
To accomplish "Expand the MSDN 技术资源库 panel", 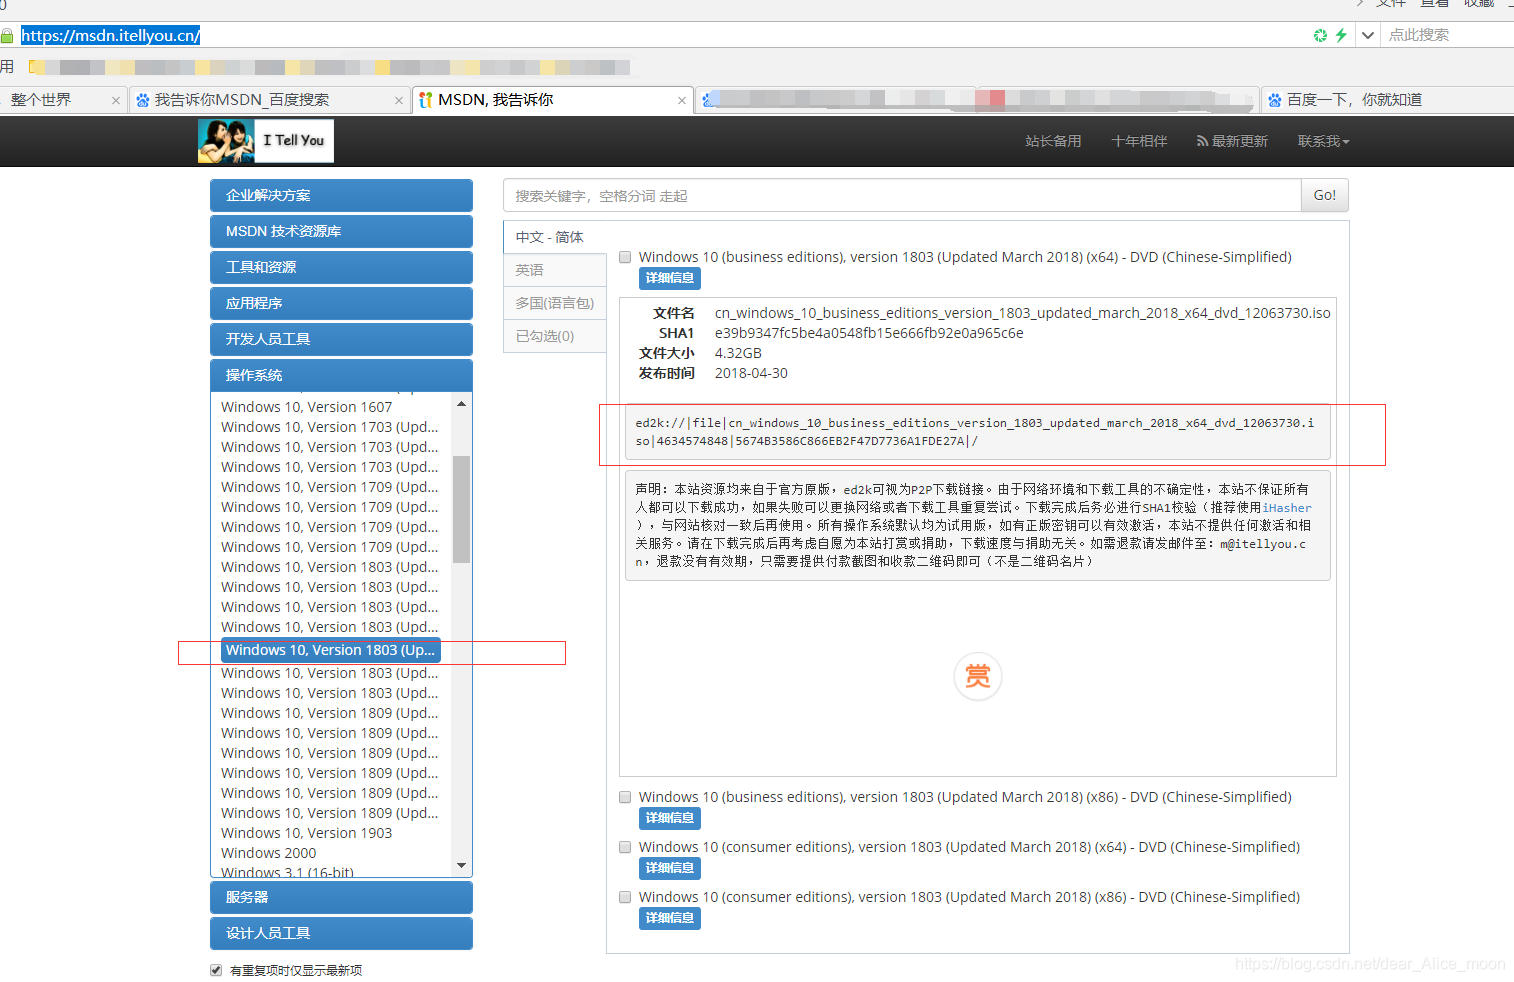I will point(341,232).
